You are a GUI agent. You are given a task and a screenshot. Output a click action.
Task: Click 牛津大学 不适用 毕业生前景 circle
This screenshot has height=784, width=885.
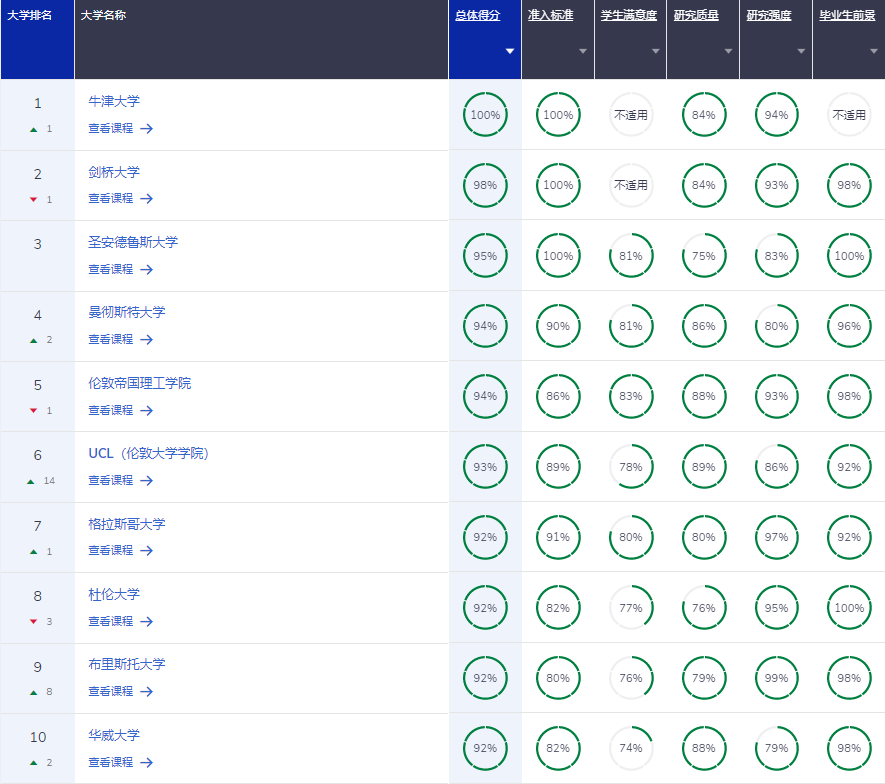(849, 115)
